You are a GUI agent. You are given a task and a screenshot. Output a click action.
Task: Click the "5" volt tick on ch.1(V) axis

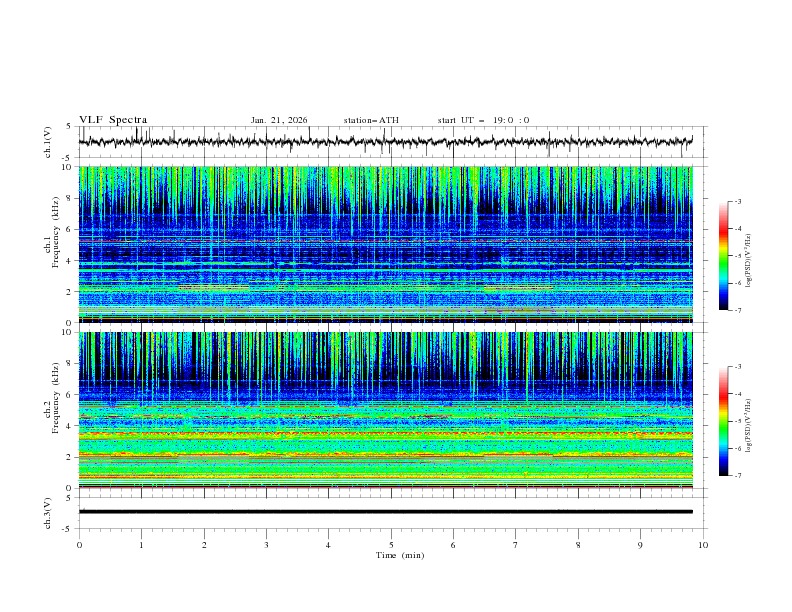coord(69,127)
